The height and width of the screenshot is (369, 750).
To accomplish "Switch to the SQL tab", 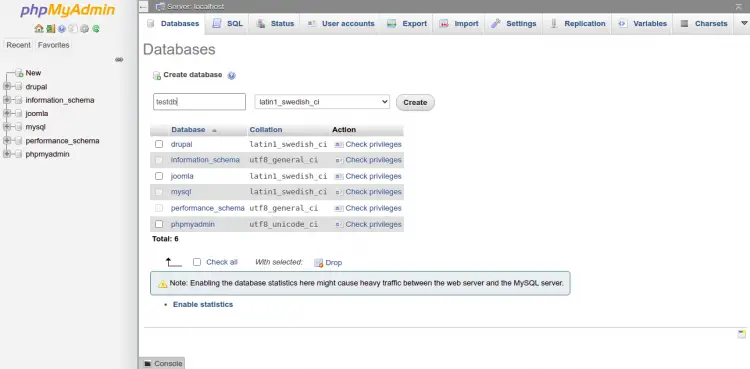I will 227,24.
